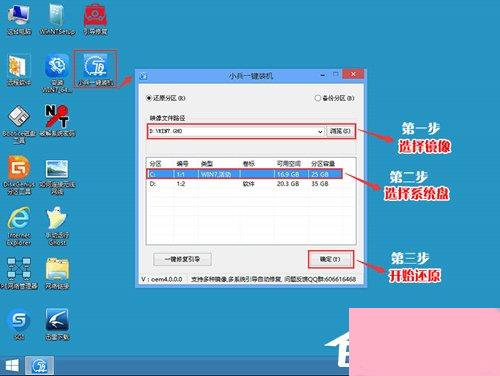Launch the NT password cracking tool icon
The width and height of the screenshot is (500, 376).
pos(57,121)
